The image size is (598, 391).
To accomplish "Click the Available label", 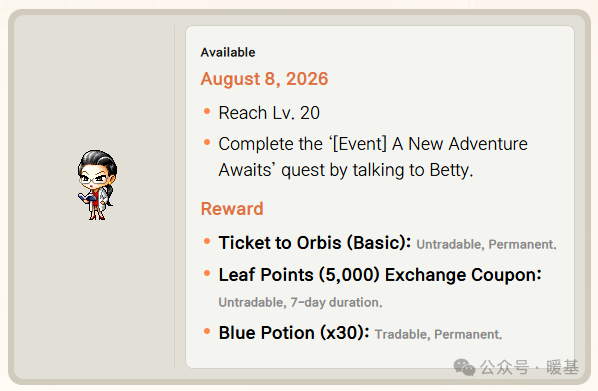I will click(228, 52).
